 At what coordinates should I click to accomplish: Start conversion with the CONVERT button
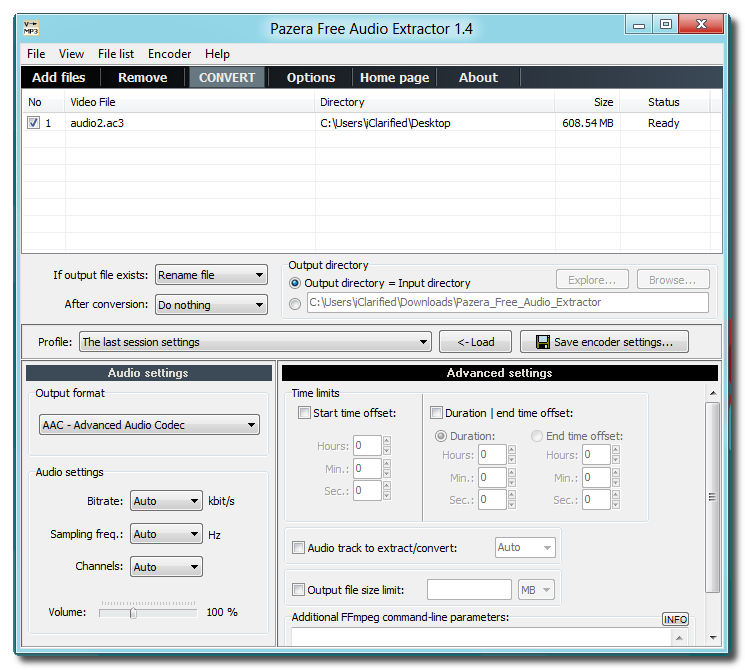pos(227,77)
